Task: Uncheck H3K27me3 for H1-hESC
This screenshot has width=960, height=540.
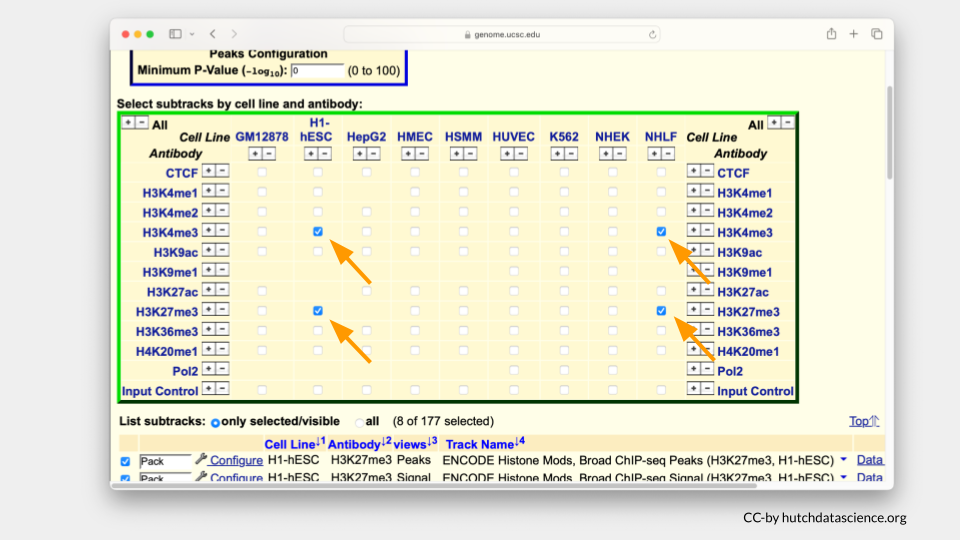Action: click(x=318, y=311)
